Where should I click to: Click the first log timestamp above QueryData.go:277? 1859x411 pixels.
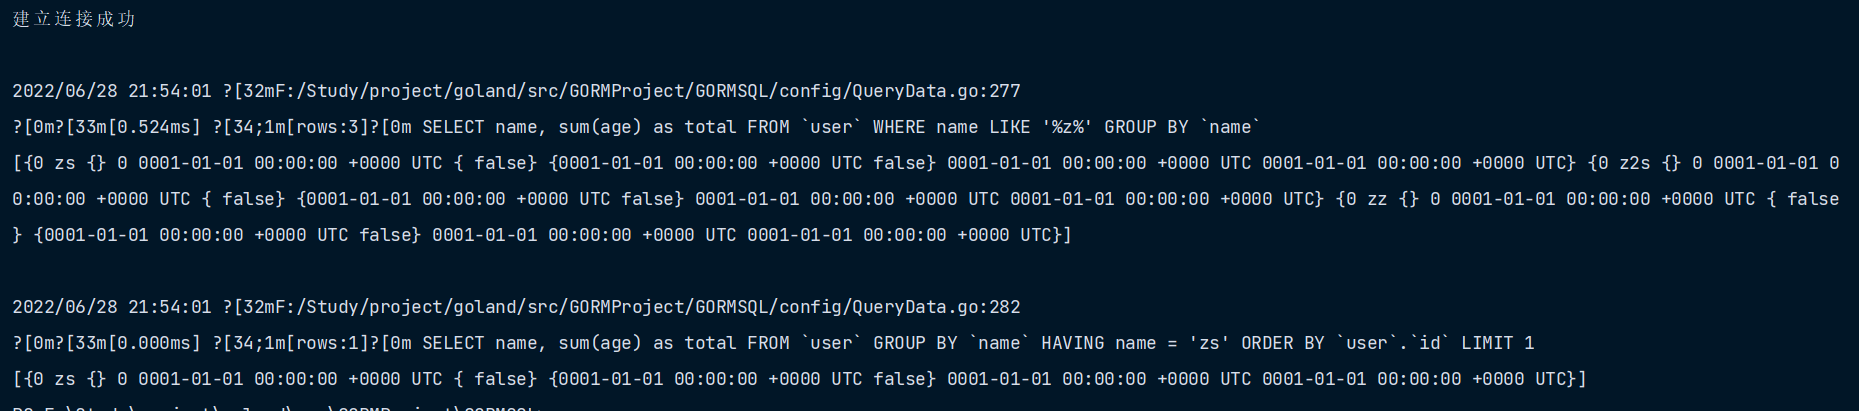point(111,91)
